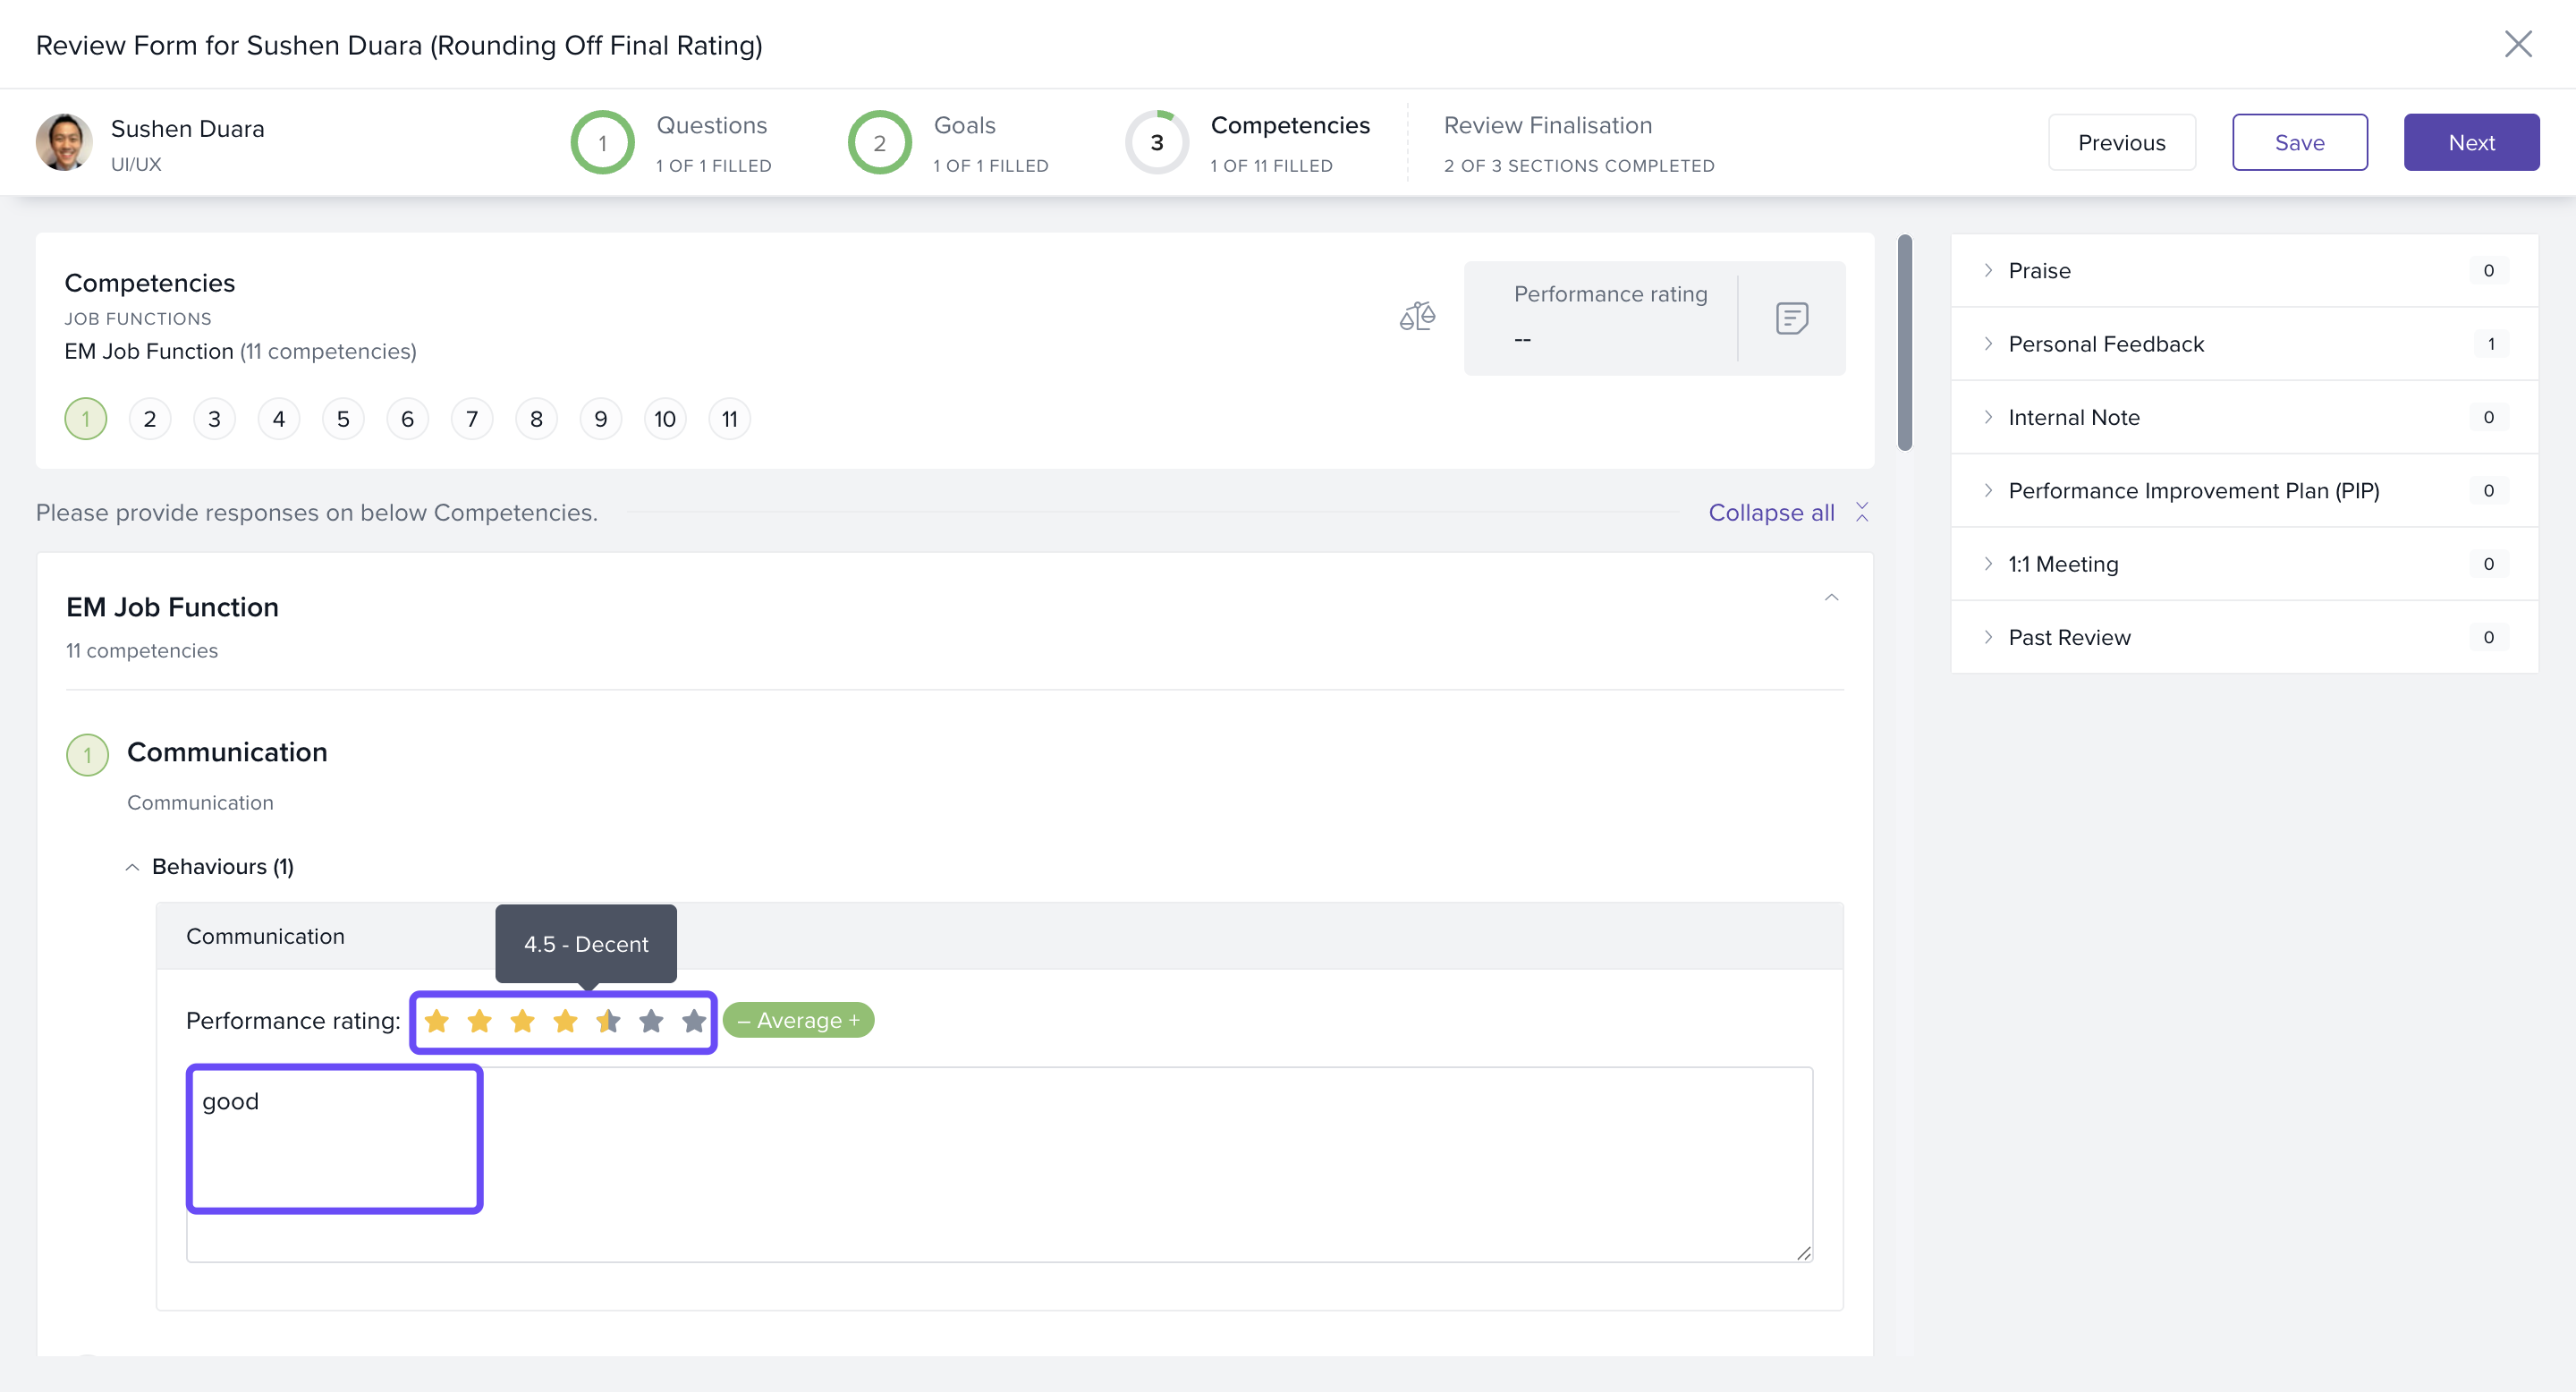Collapse the EM Job Function card chevron
The image size is (2576, 1392).
pyautogui.click(x=1831, y=598)
